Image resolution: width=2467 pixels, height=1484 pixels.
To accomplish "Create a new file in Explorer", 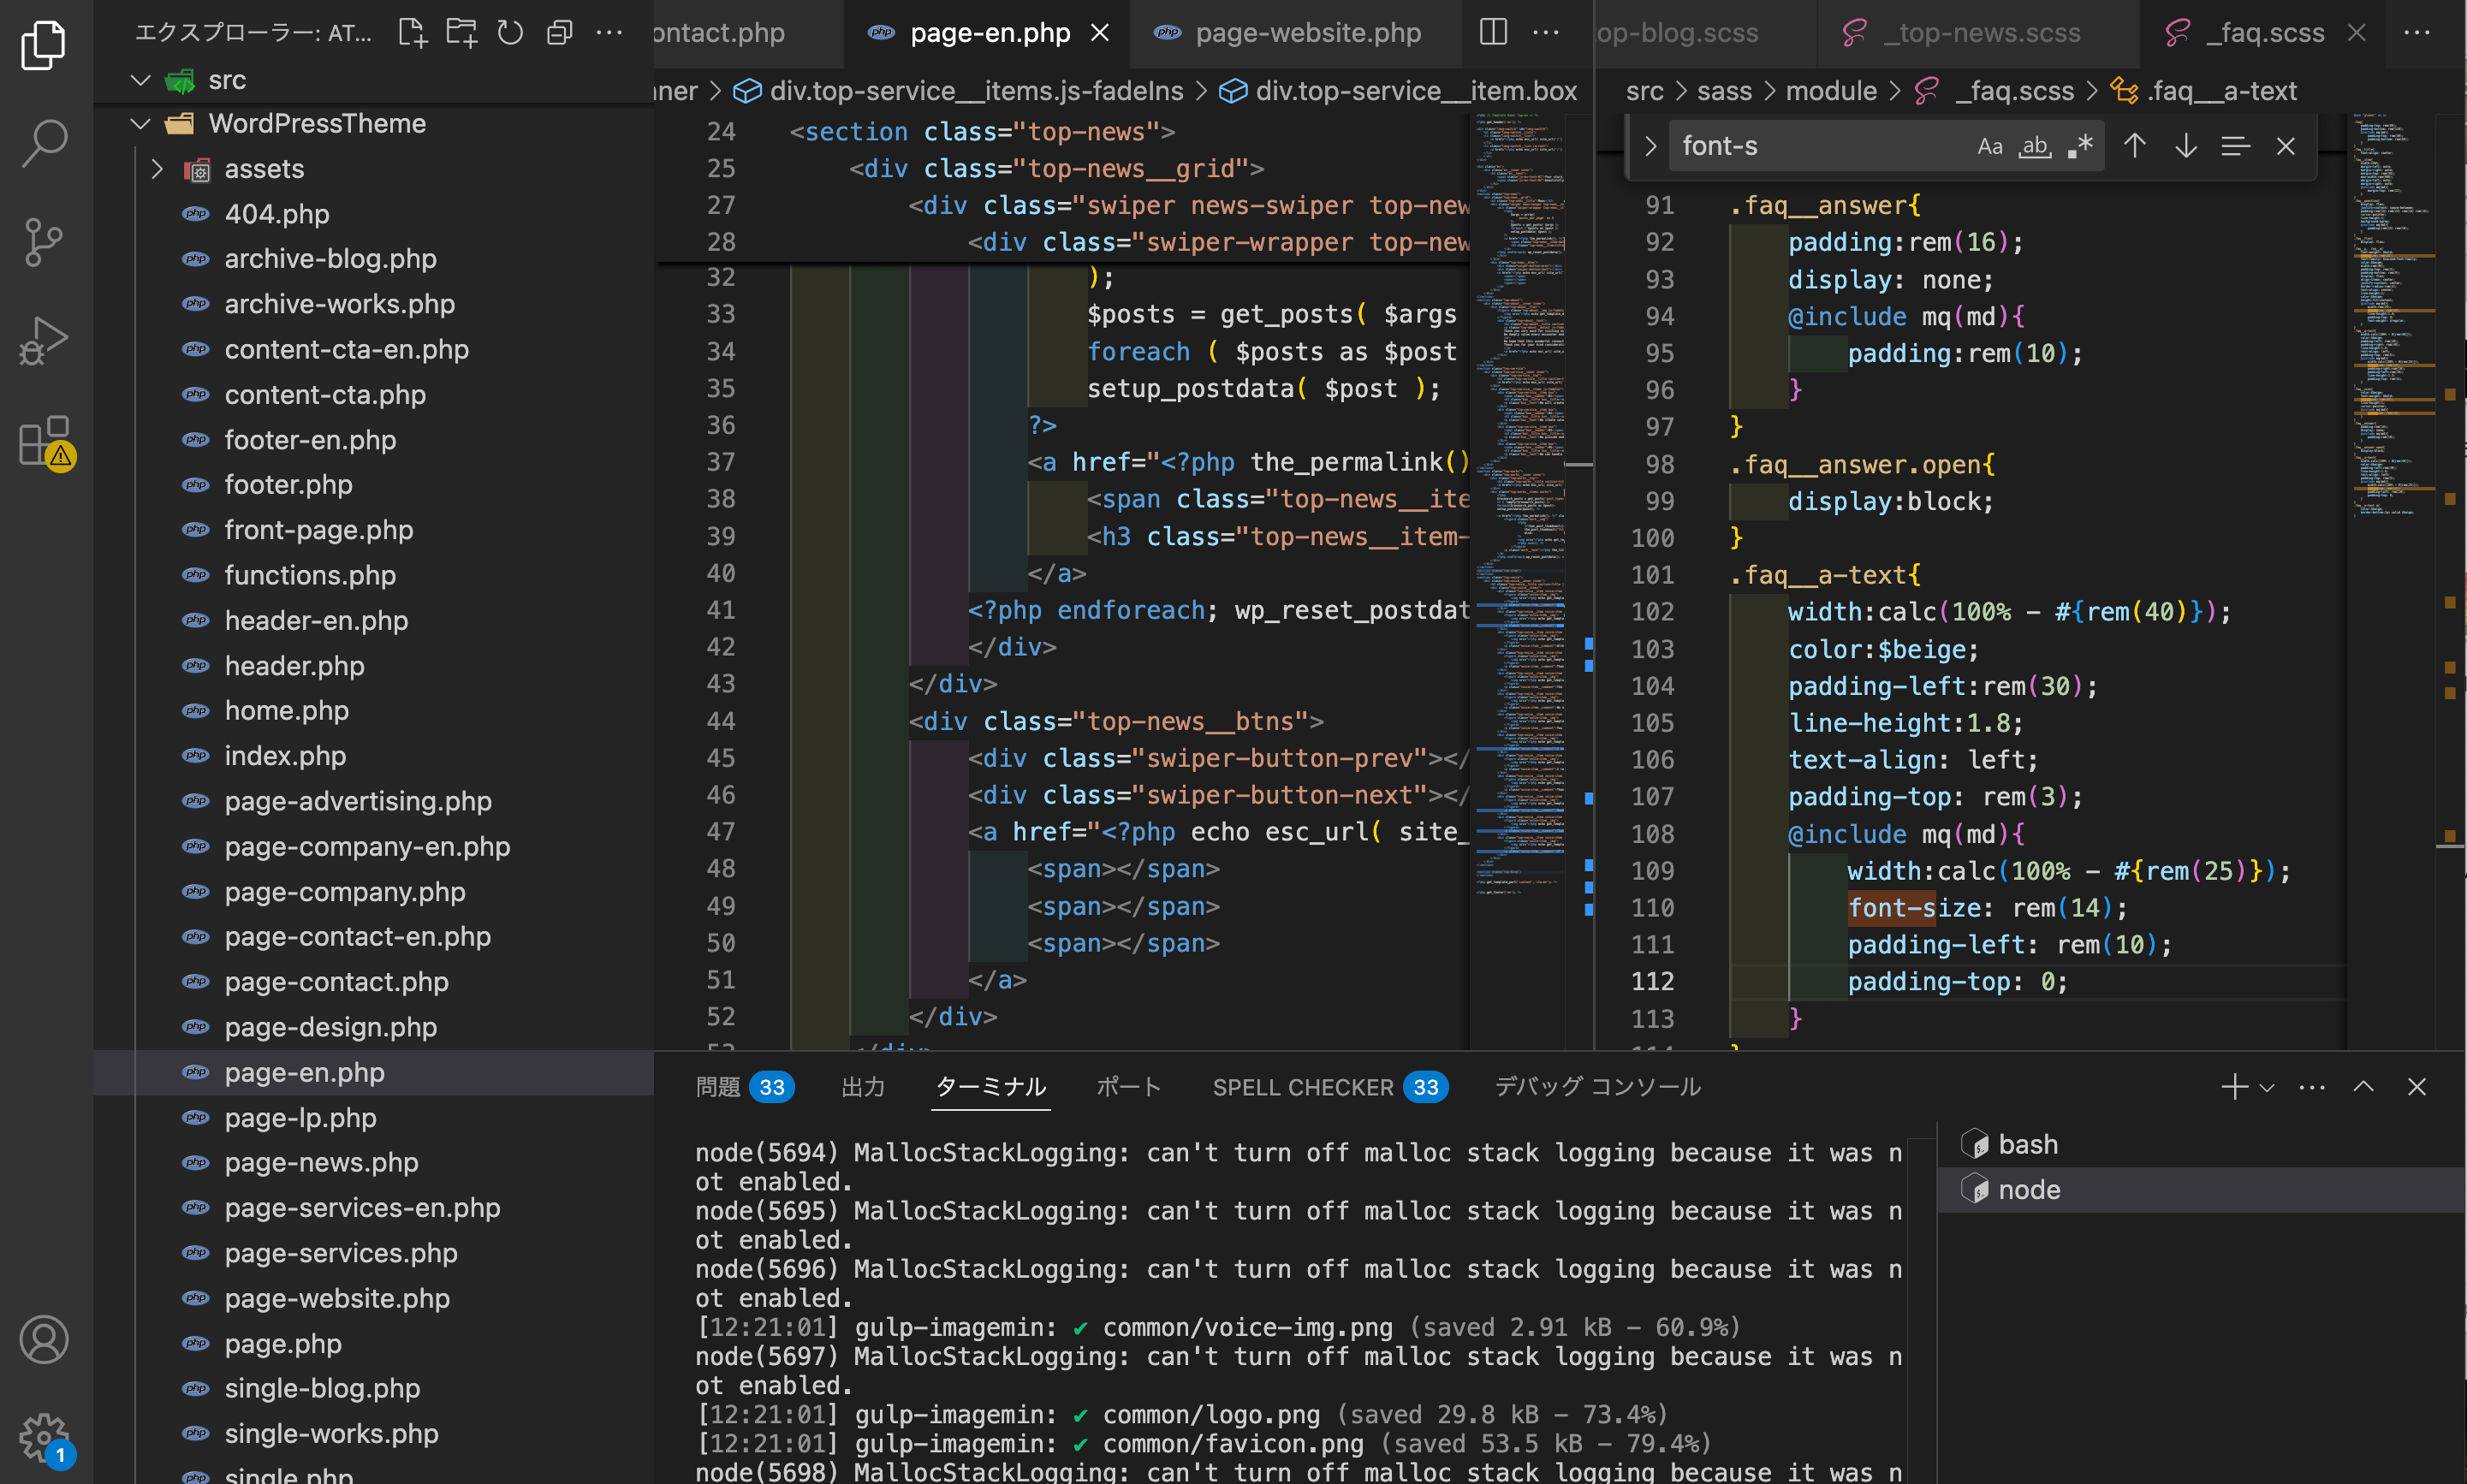I will click(x=412, y=33).
